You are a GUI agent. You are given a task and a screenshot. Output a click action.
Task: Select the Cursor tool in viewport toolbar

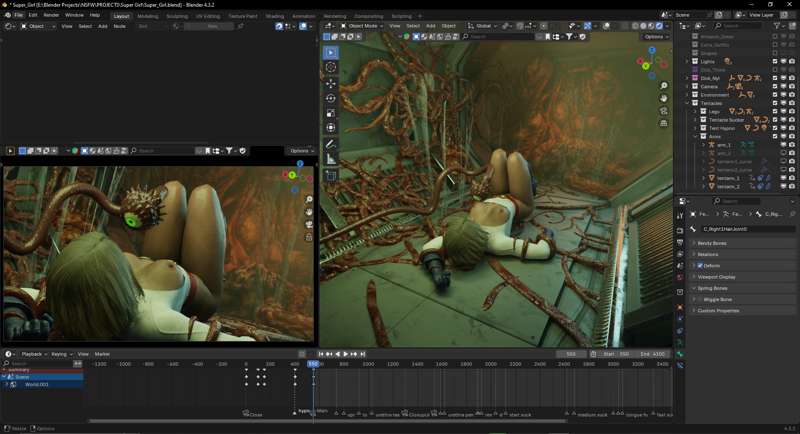pos(331,67)
